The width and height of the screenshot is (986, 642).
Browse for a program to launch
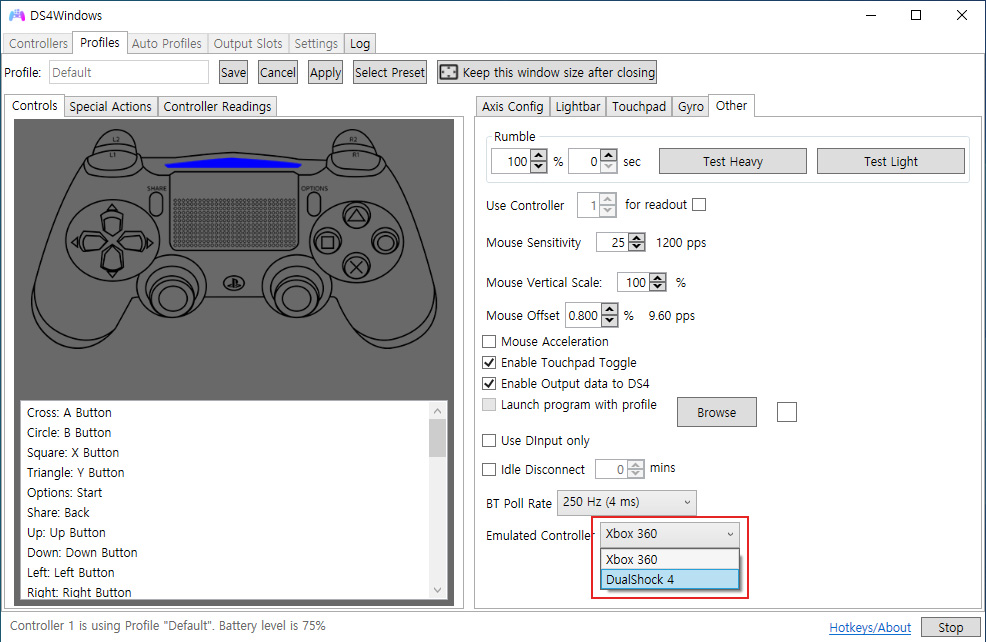click(716, 412)
